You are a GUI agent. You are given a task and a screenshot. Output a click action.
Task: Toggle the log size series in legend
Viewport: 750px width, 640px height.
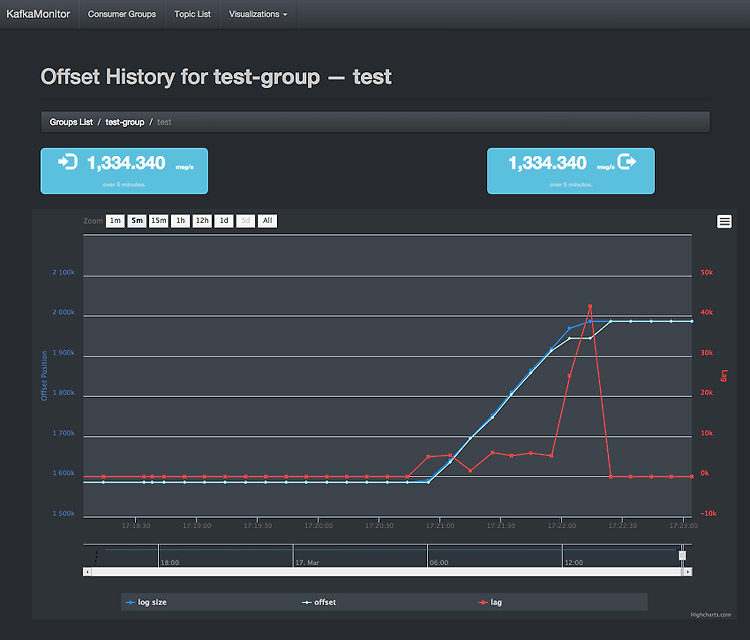pyautogui.click(x=146, y=602)
